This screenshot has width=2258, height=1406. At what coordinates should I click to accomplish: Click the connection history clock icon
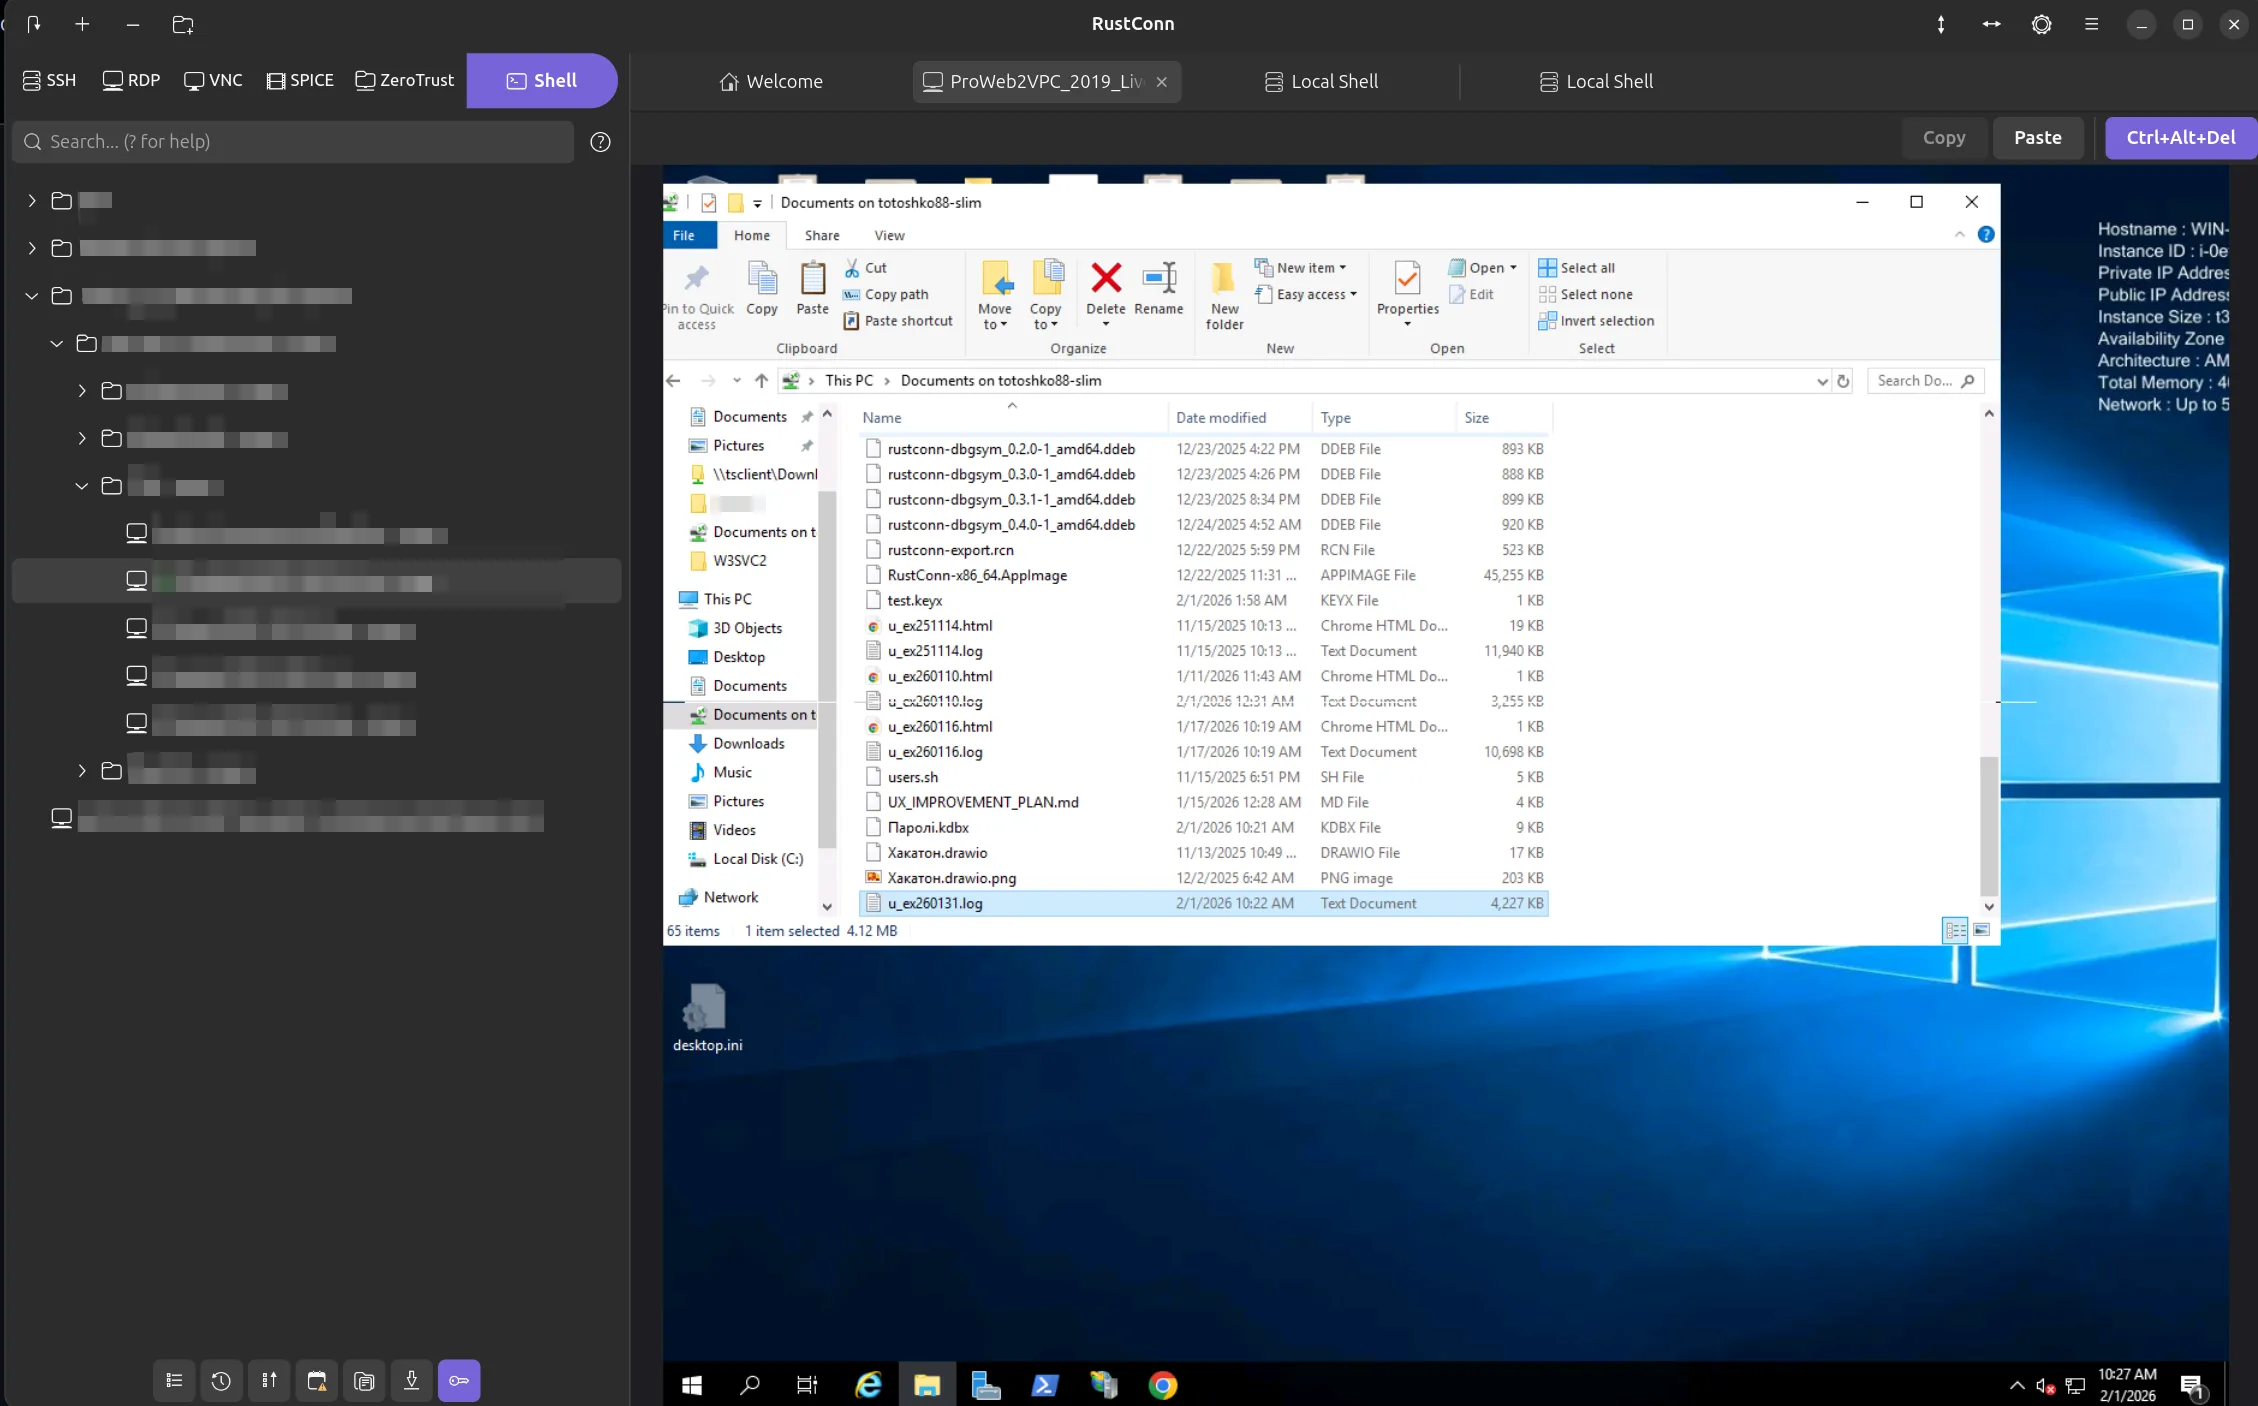221,1381
